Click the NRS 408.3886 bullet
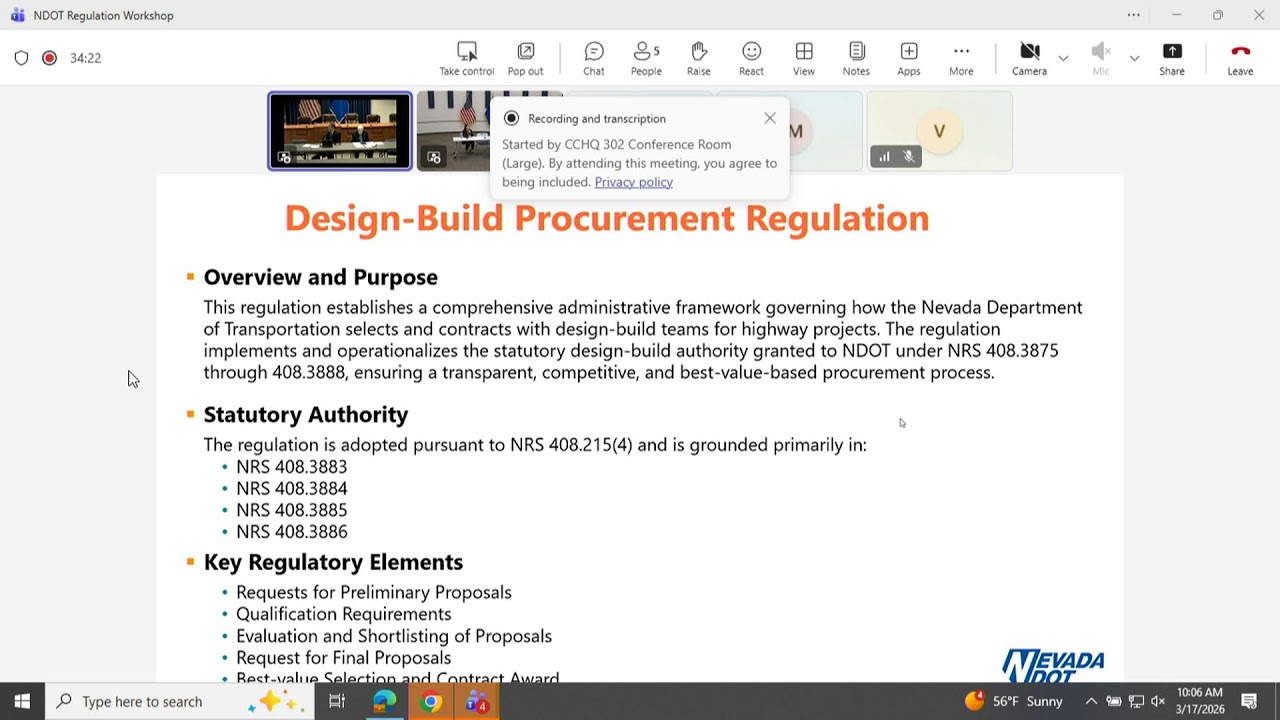The image size is (1280, 720). pos(291,532)
